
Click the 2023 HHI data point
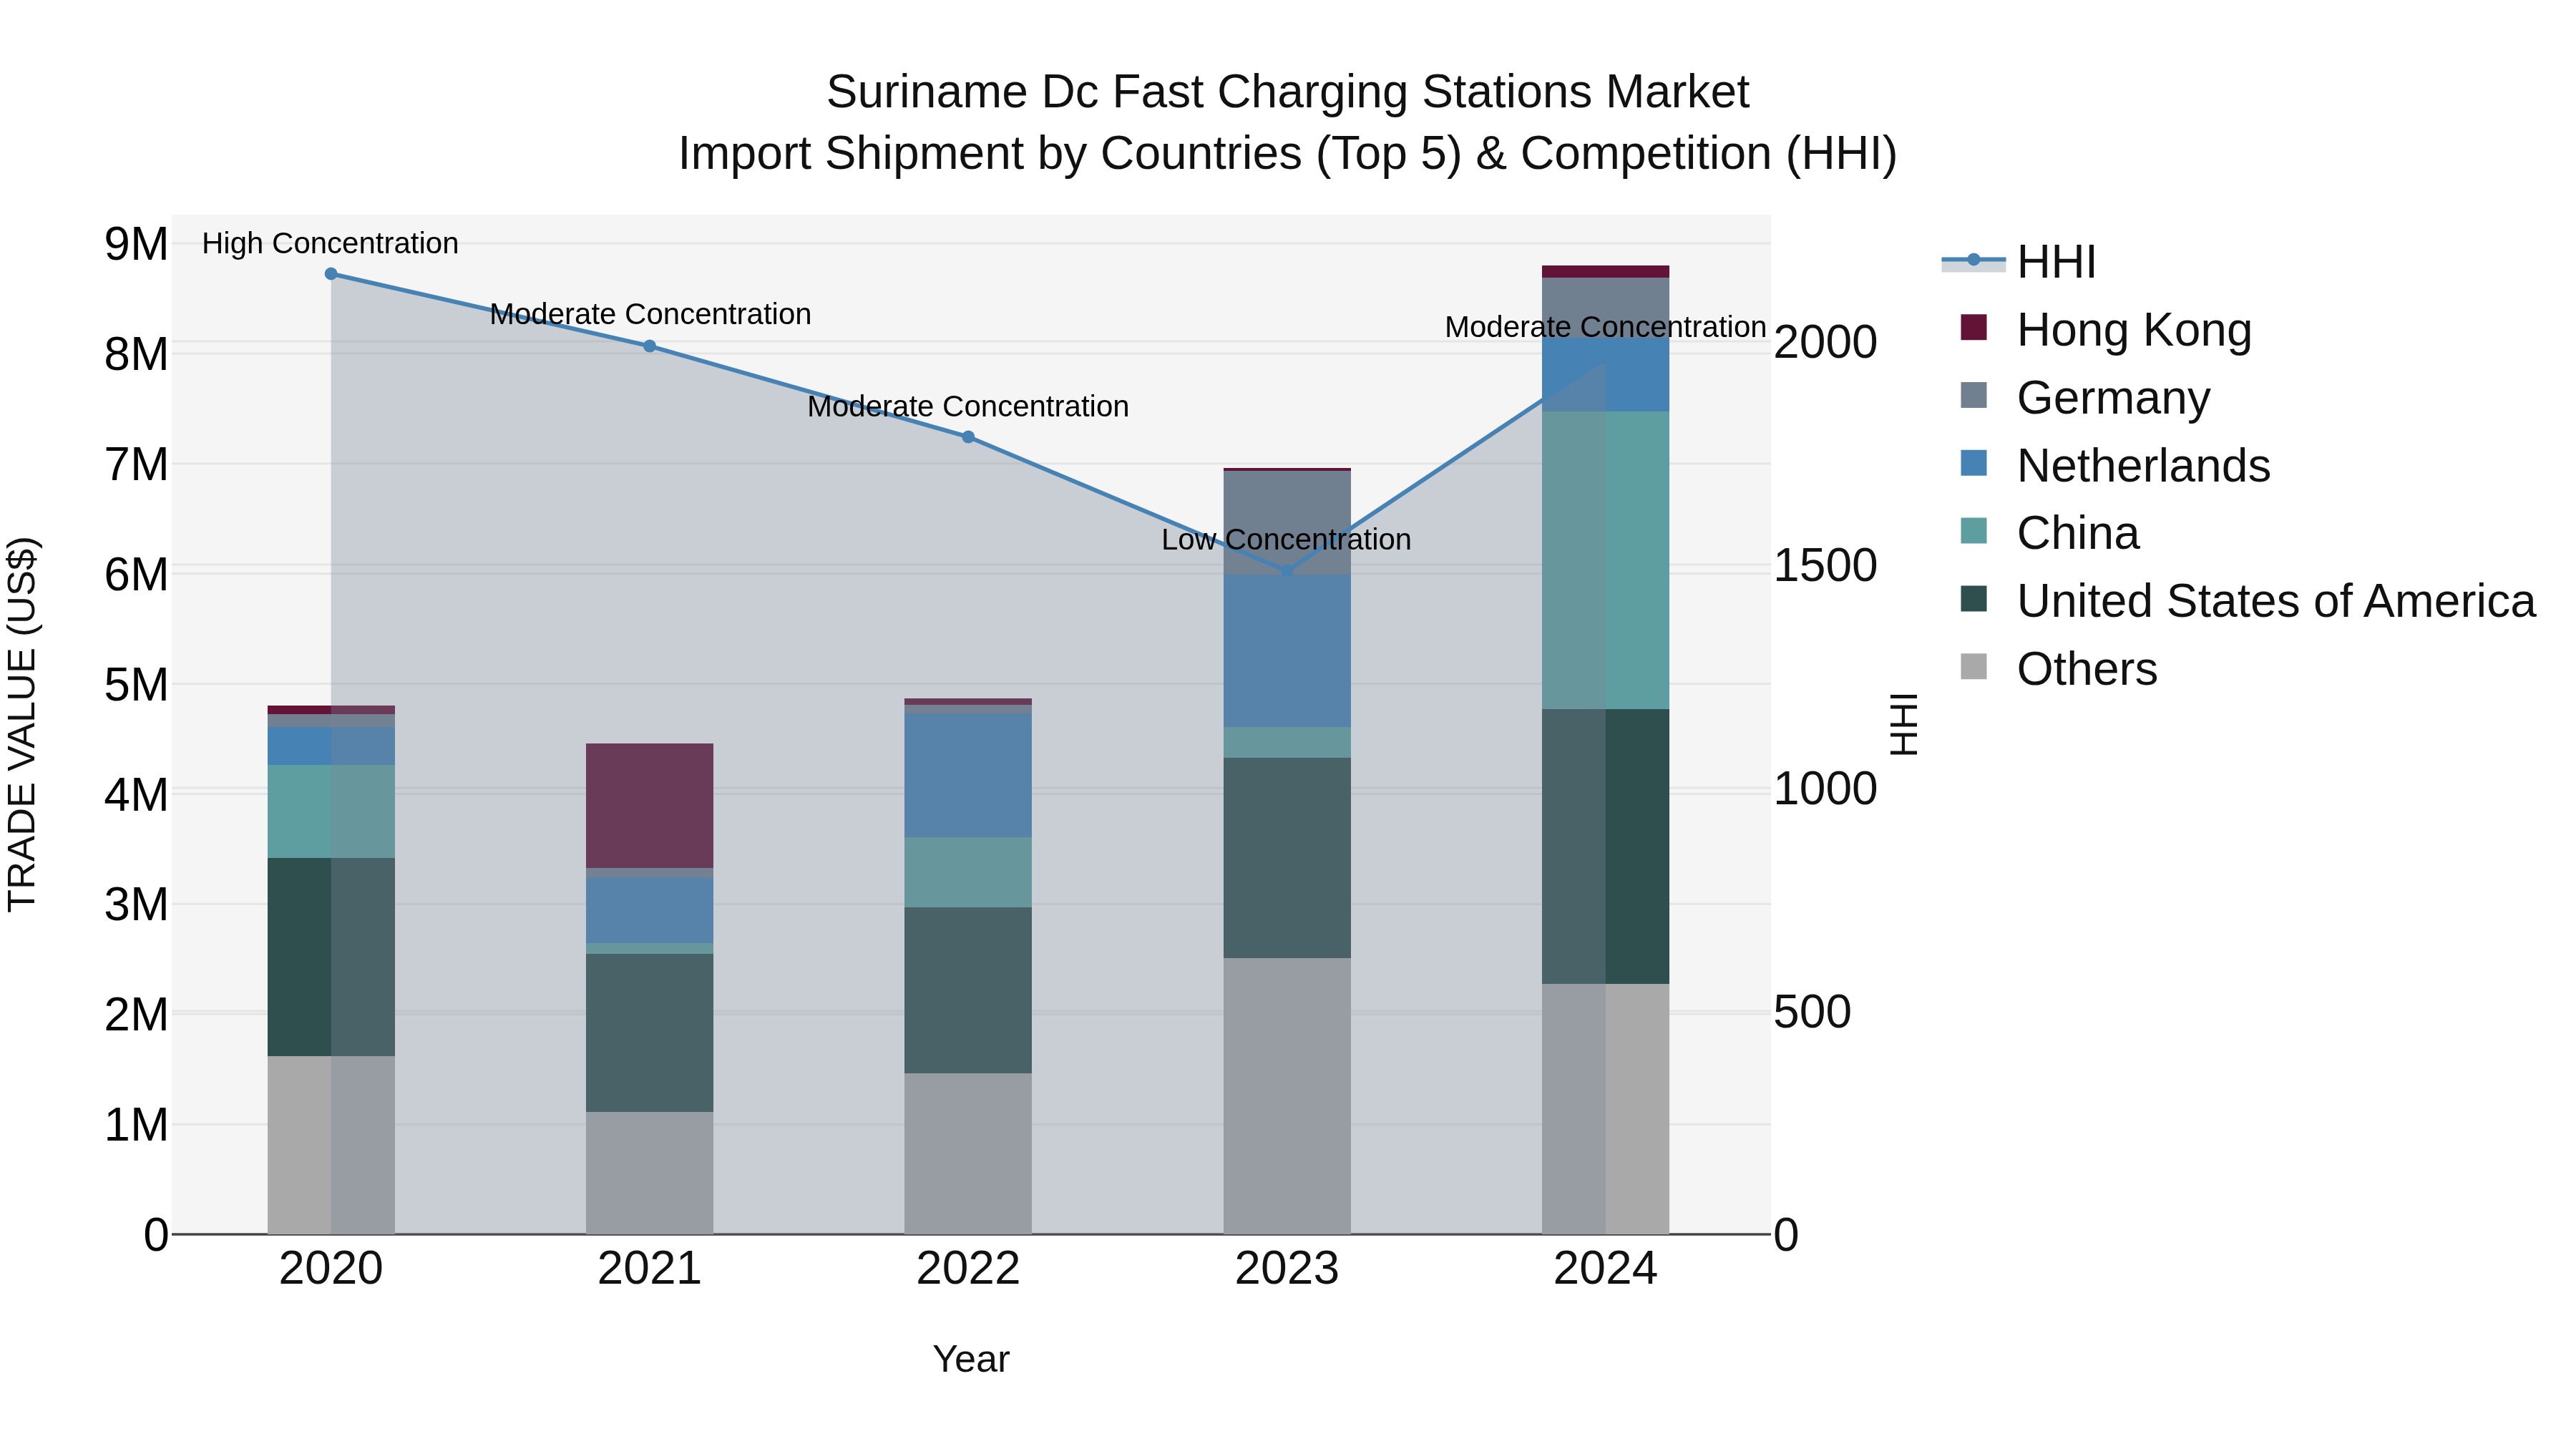click(1287, 571)
